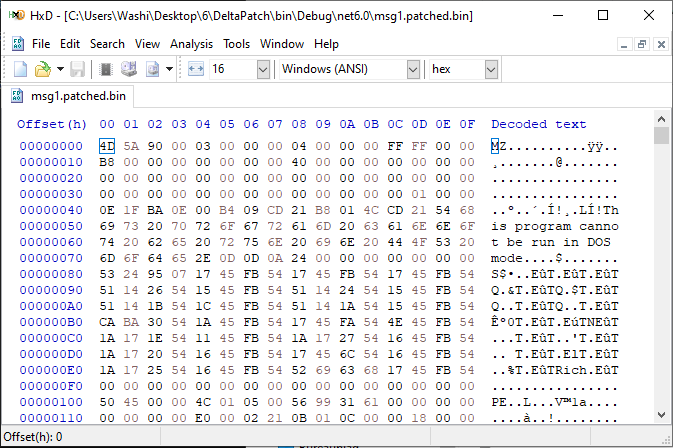This screenshot has width=673, height=448.
Task: Click decoded text 'is program canno'
Action: click(x=555, y=226)
